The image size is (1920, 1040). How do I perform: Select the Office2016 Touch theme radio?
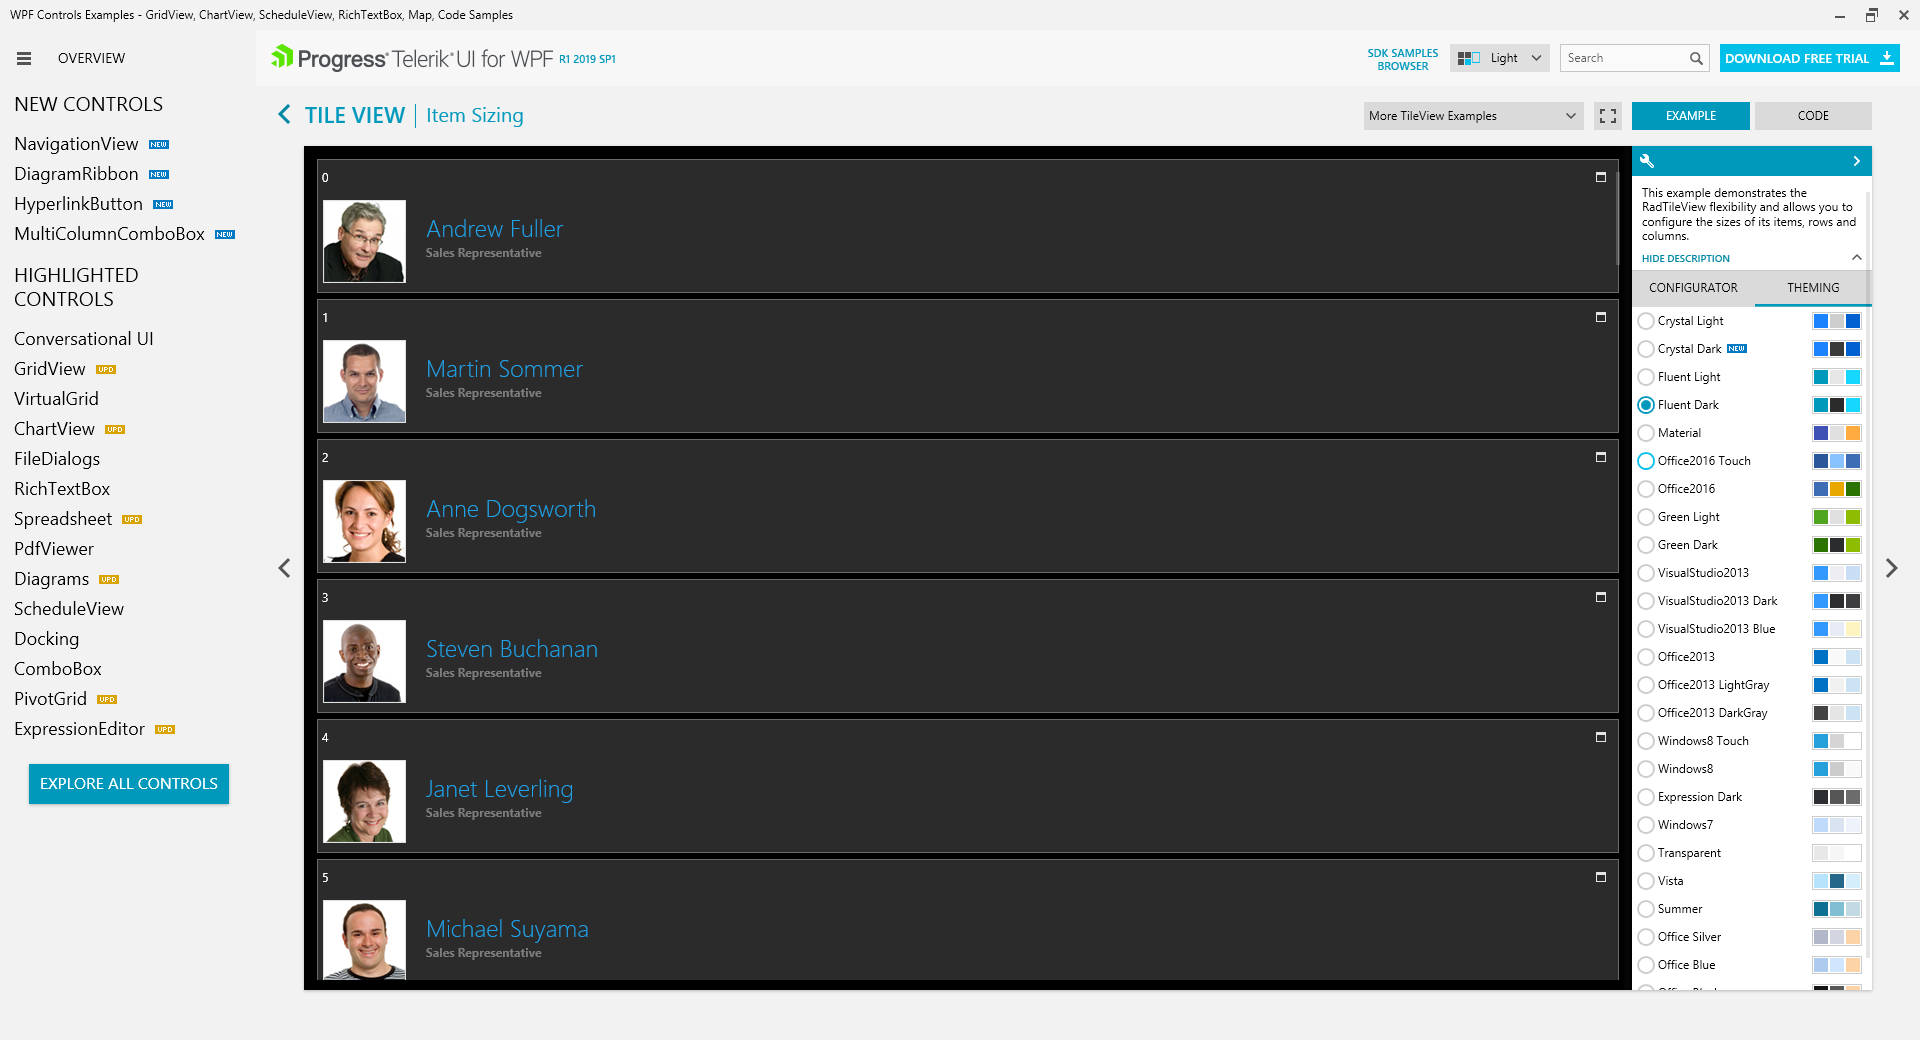click(1646, 461)
